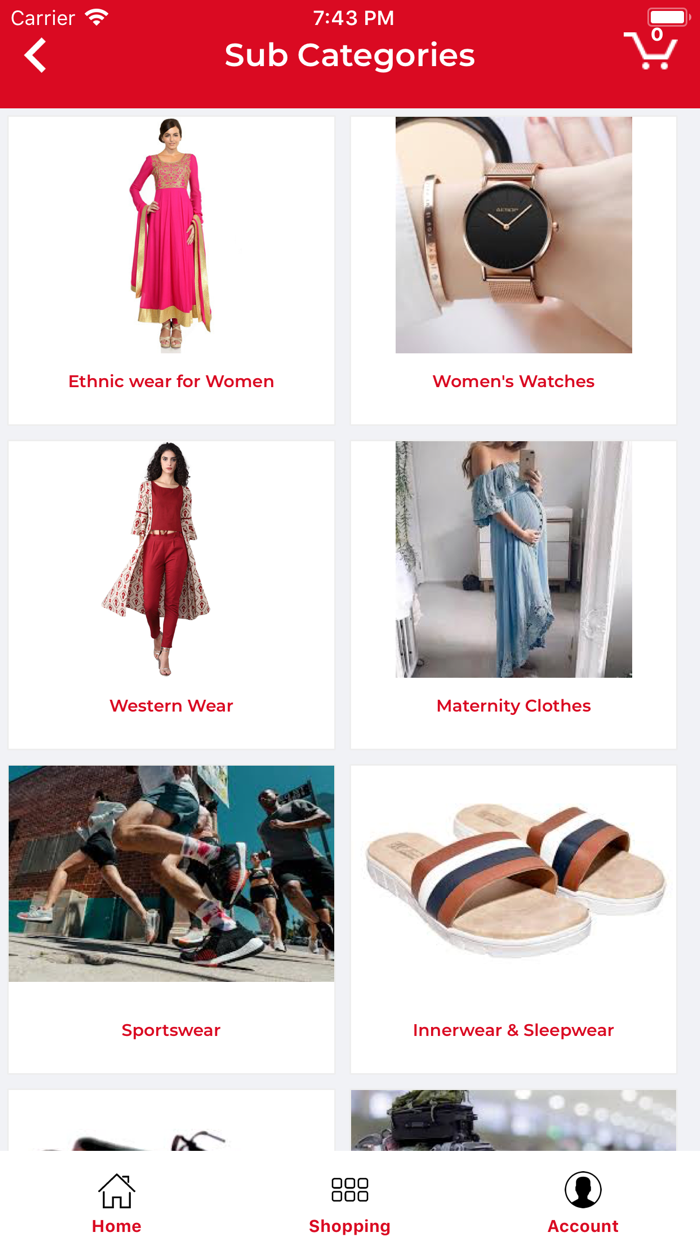Open Women's Watches category link
Viewport: 700px width, 1244px height.
[x=513, y=381]
